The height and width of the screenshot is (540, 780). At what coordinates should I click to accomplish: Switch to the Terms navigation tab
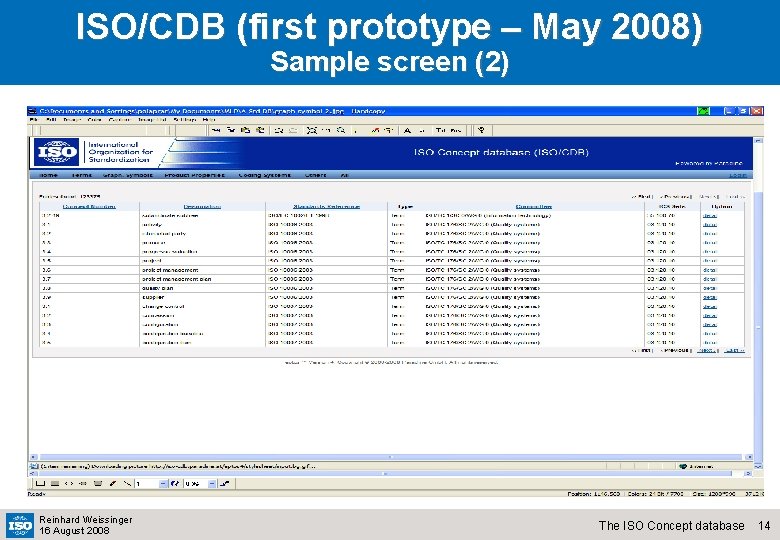click(82, 175)
